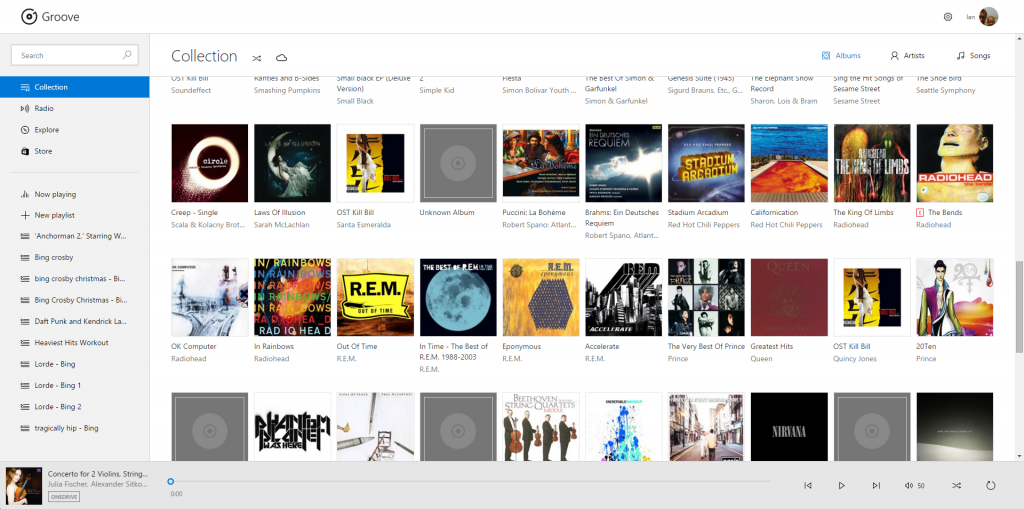1024x509 pixels.
Task: Open Radio in the sidebar
Action: tap(74, 108)
